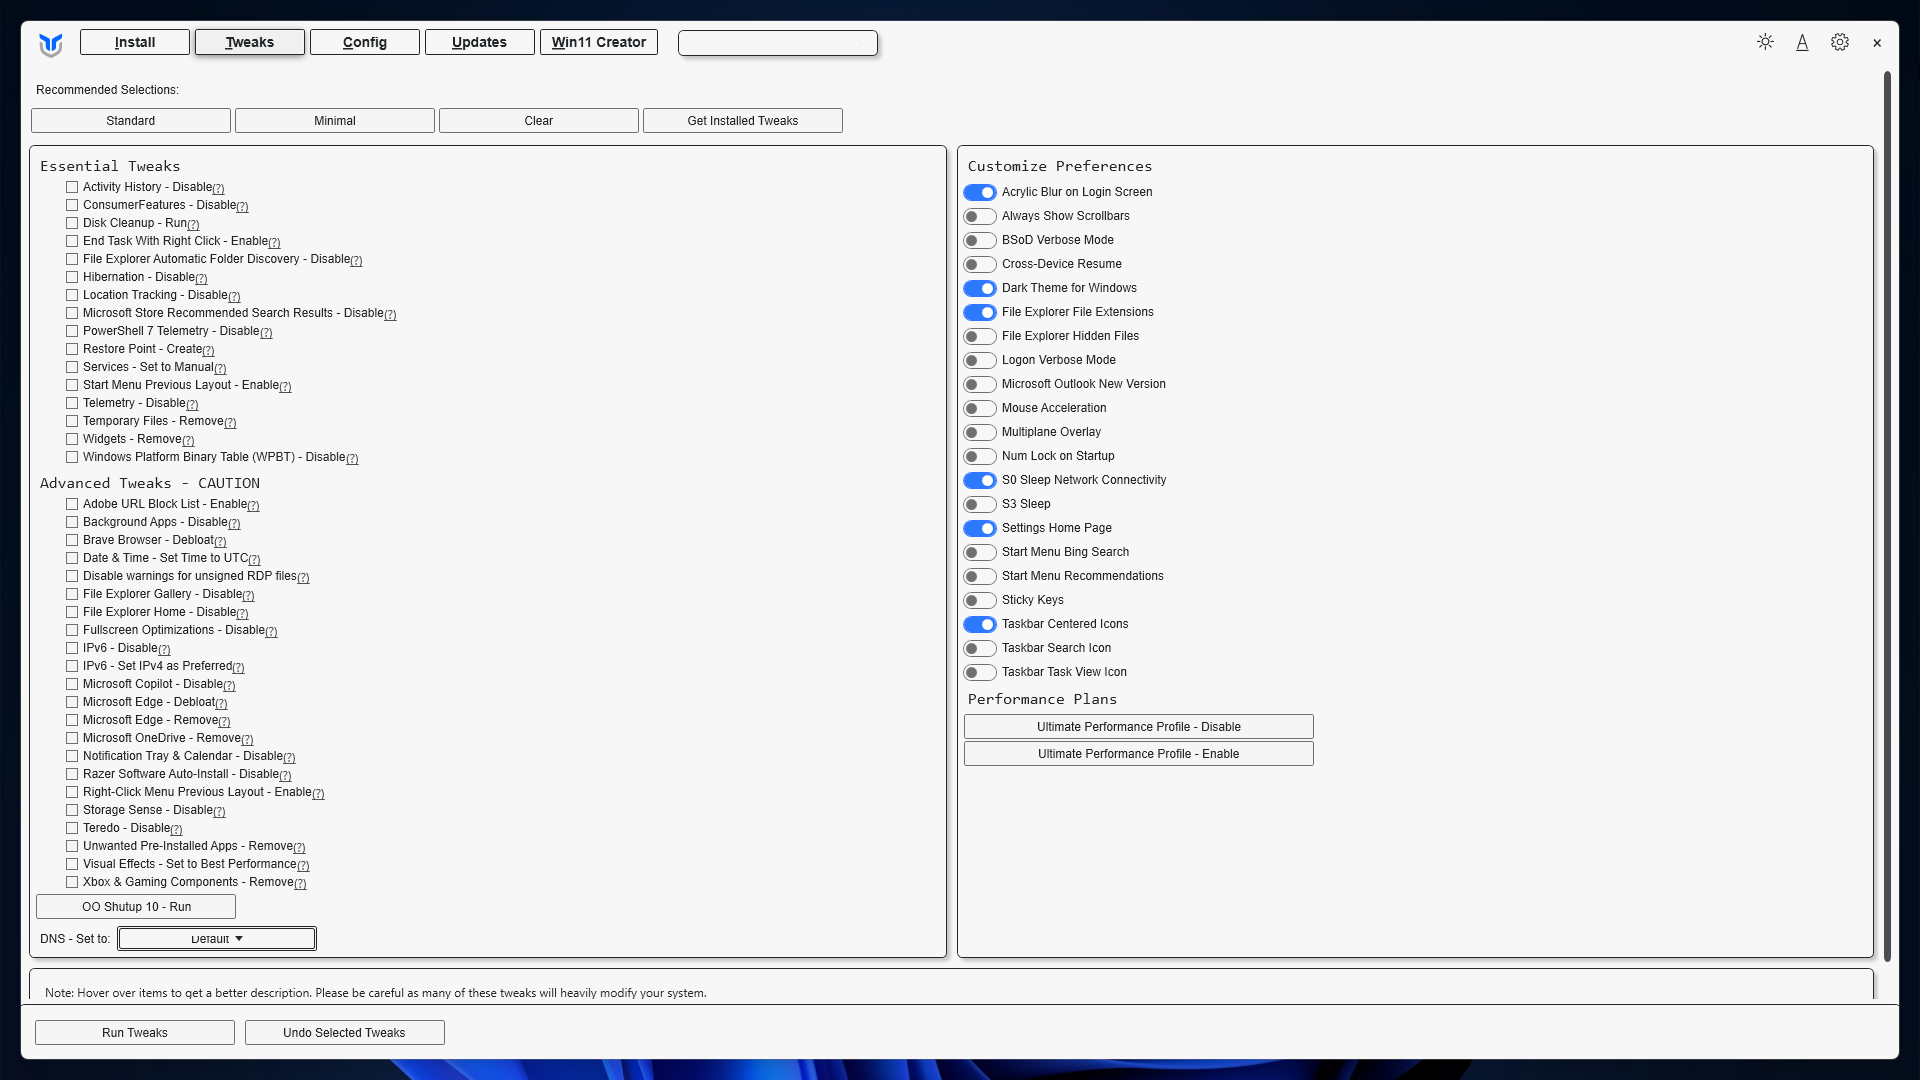Viewport: 1920px width, 1080px height.
Task: Check Restore Point - Create
Action: (72, 349)
